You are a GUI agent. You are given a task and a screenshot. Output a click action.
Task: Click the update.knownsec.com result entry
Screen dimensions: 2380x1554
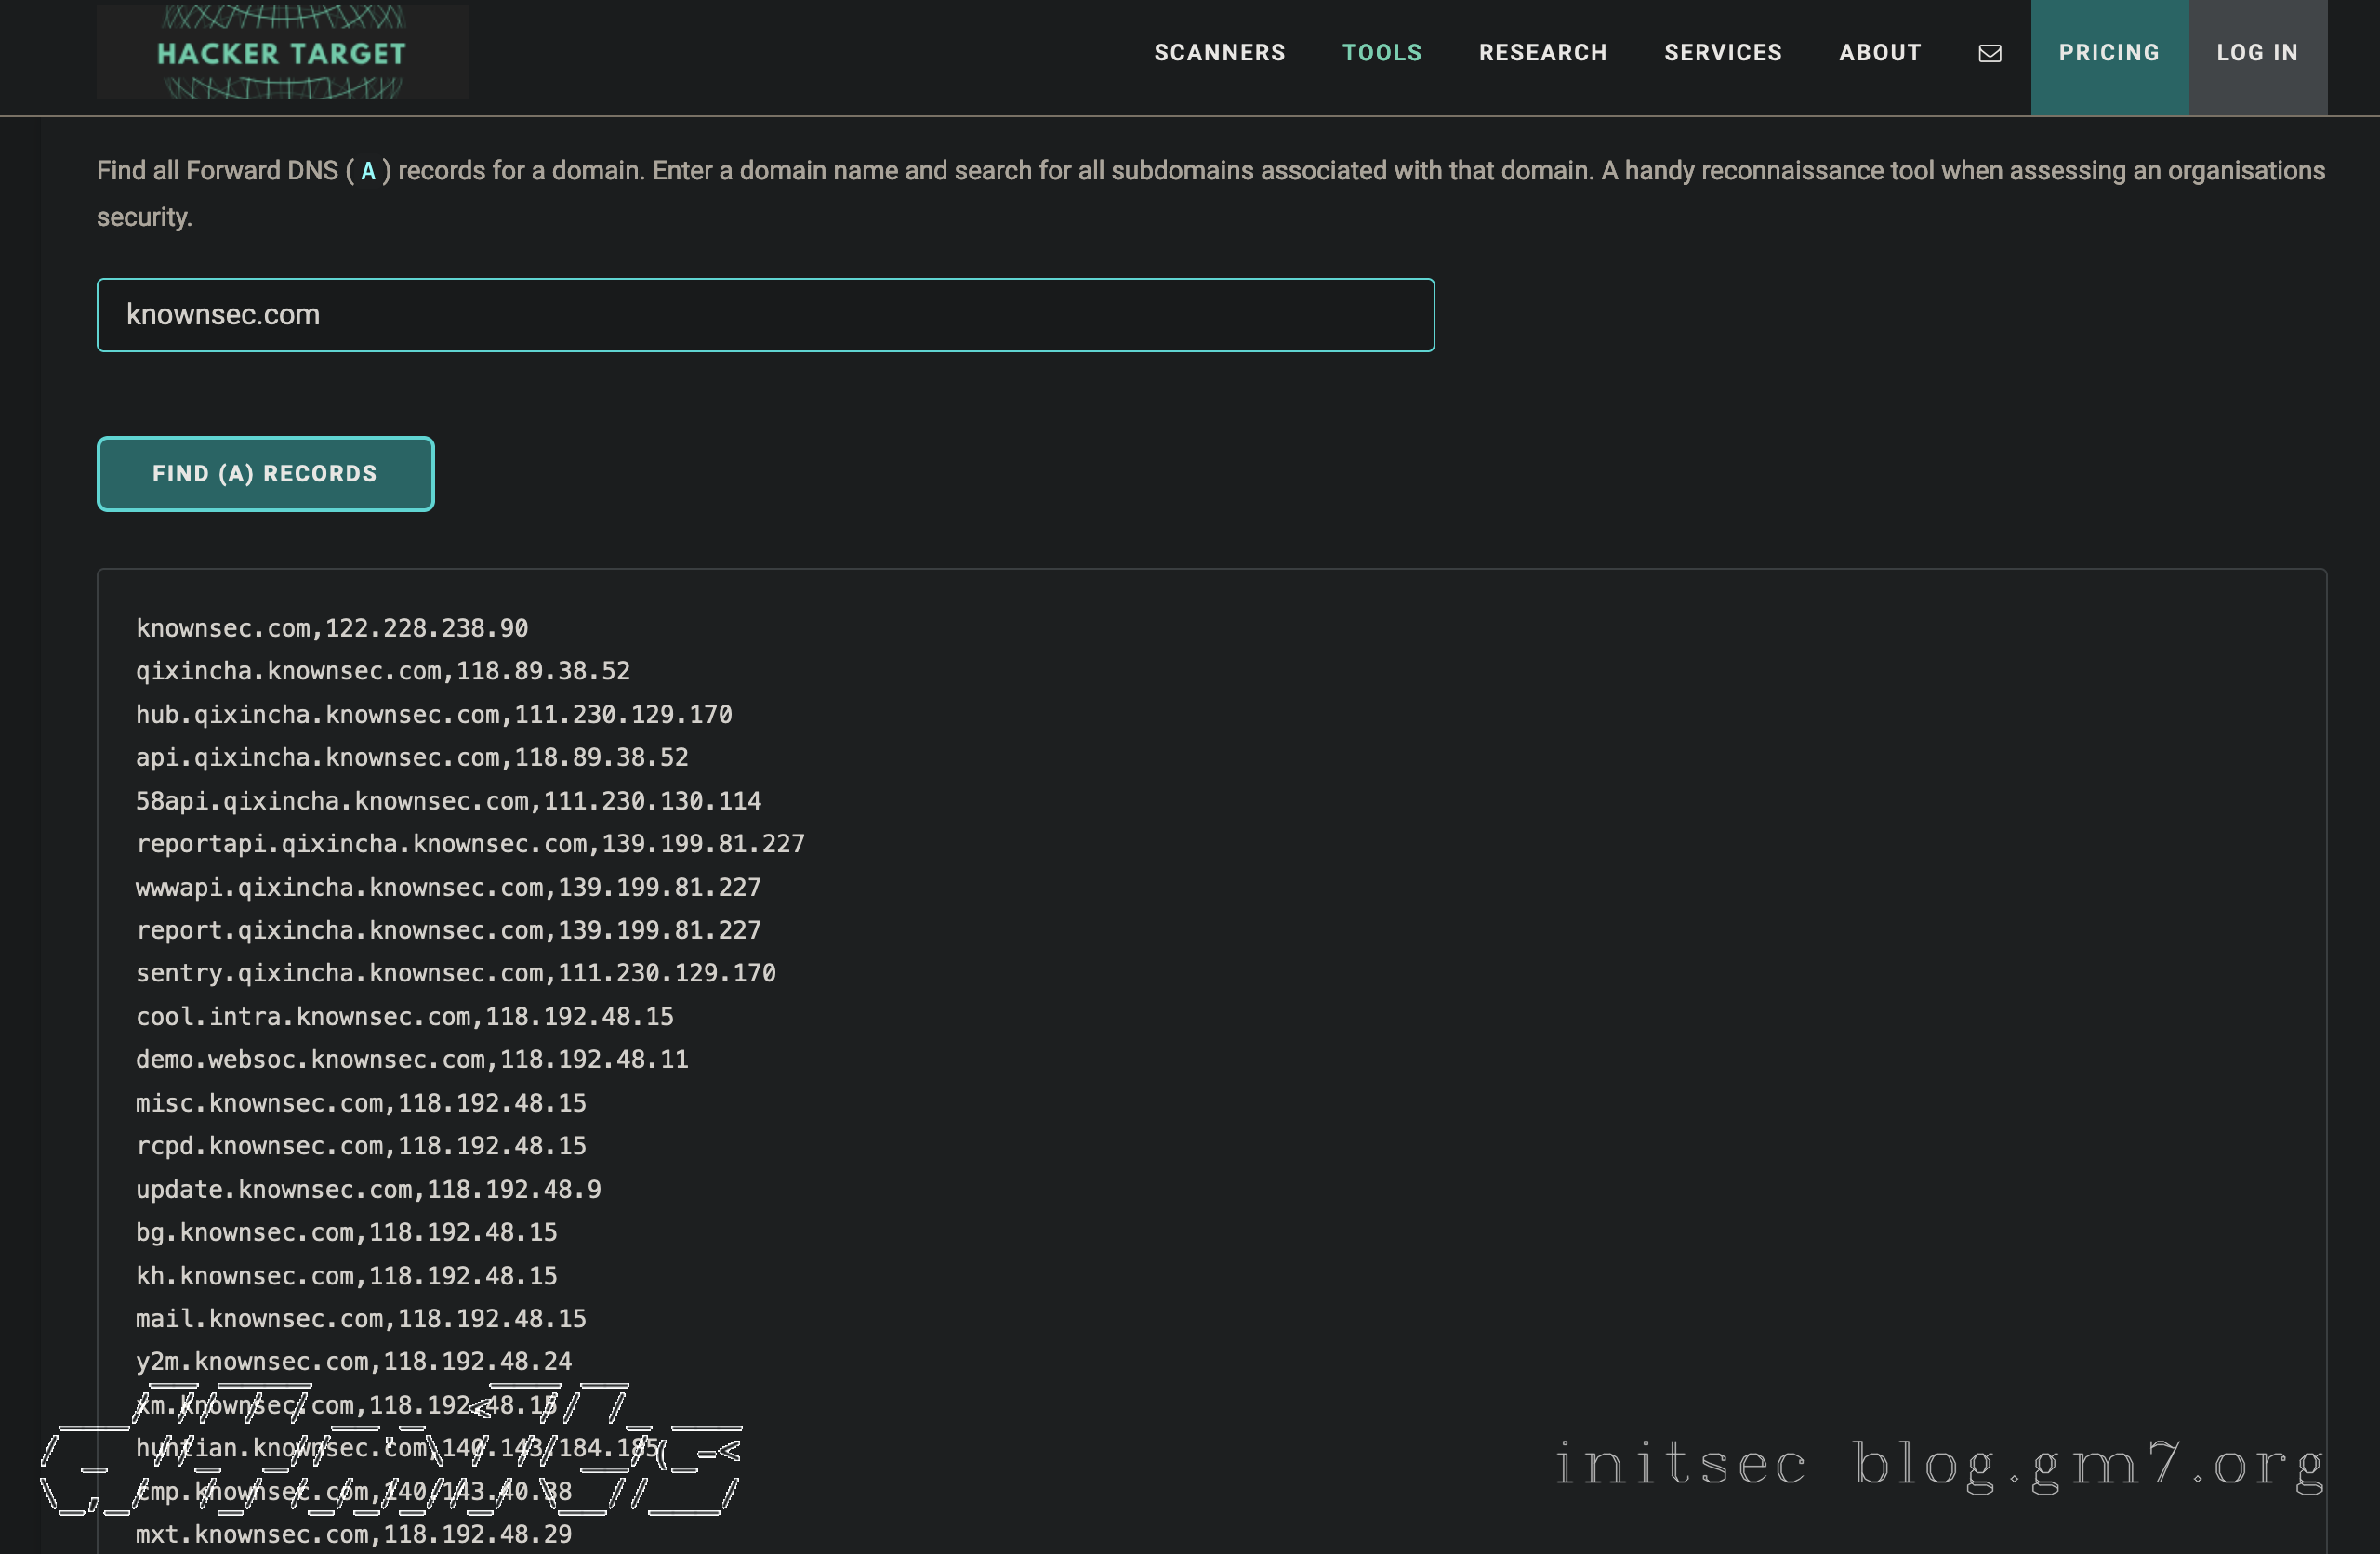(368, 1190)
